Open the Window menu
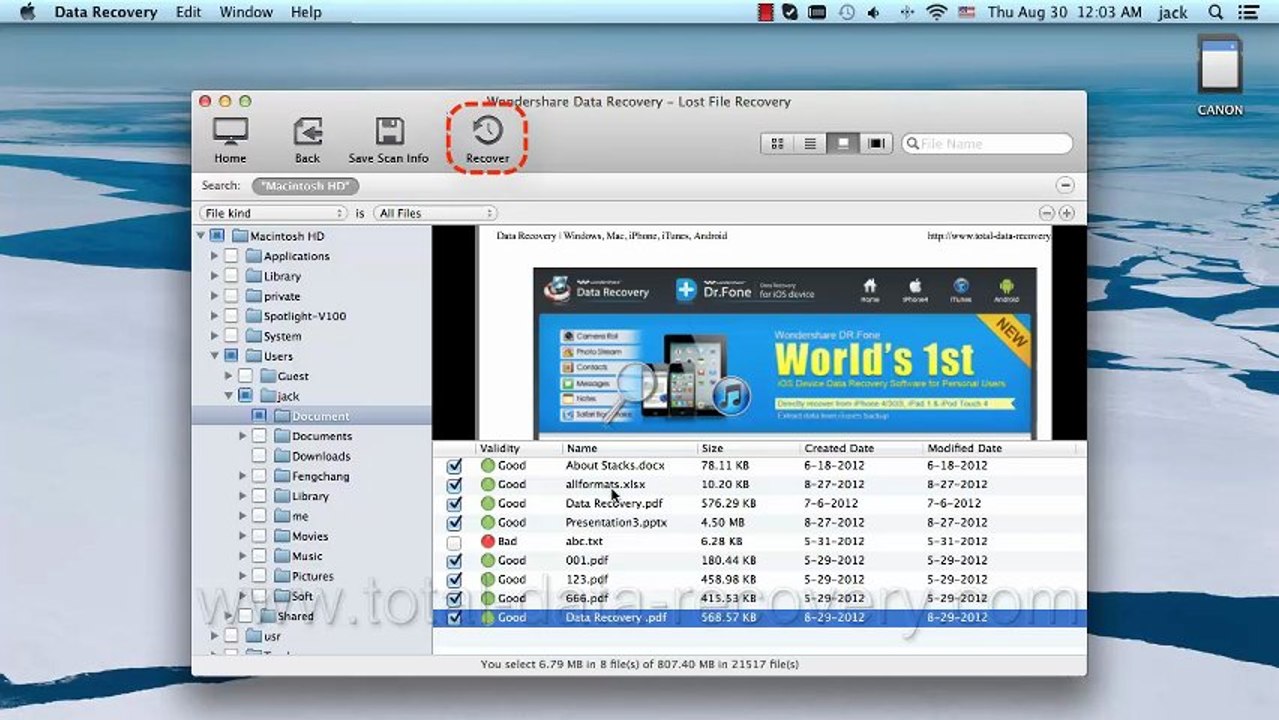 click(246, 12)
